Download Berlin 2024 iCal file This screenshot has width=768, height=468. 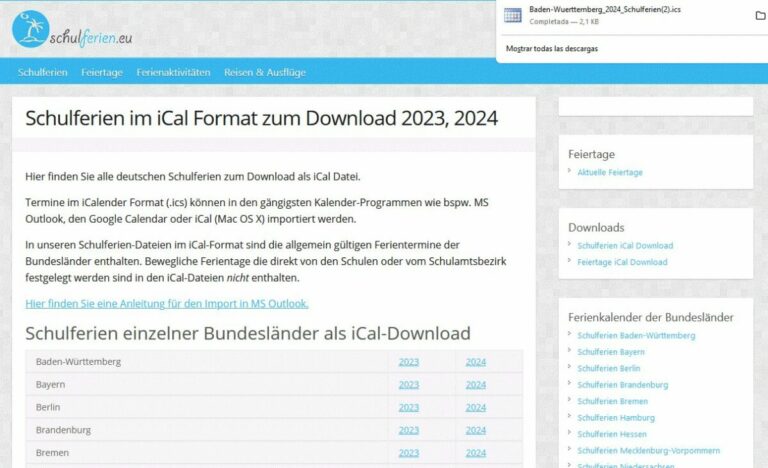476,407
